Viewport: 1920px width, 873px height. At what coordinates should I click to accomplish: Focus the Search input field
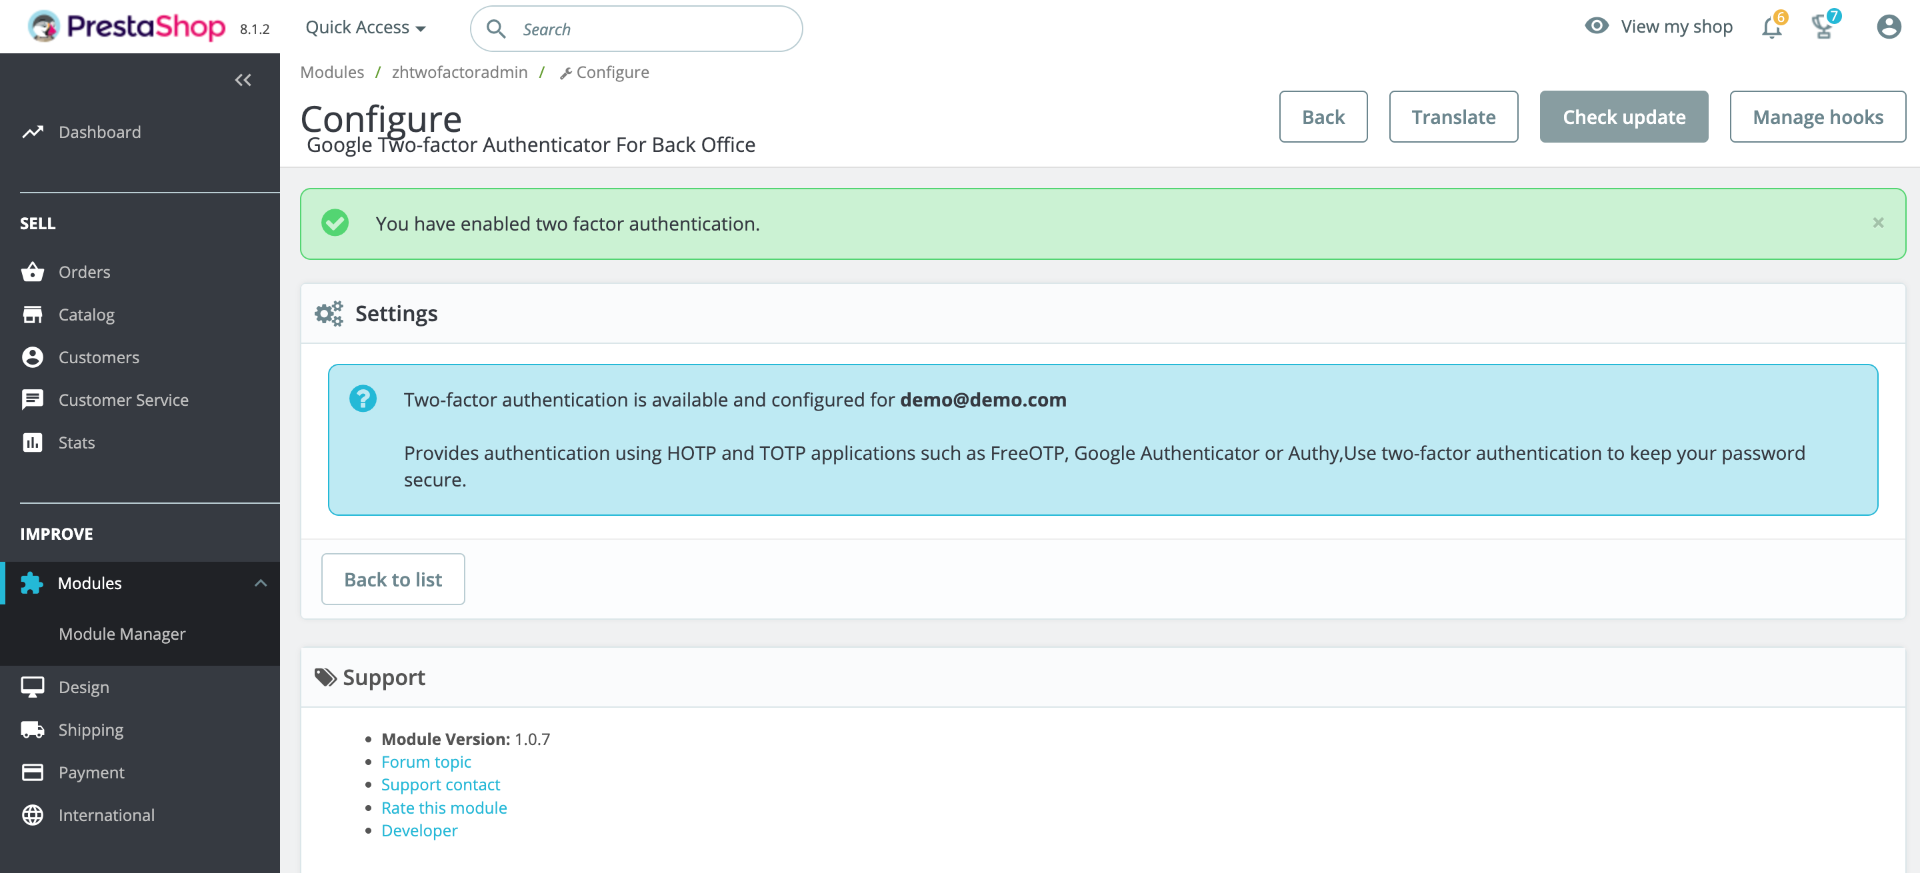(636, 29)
